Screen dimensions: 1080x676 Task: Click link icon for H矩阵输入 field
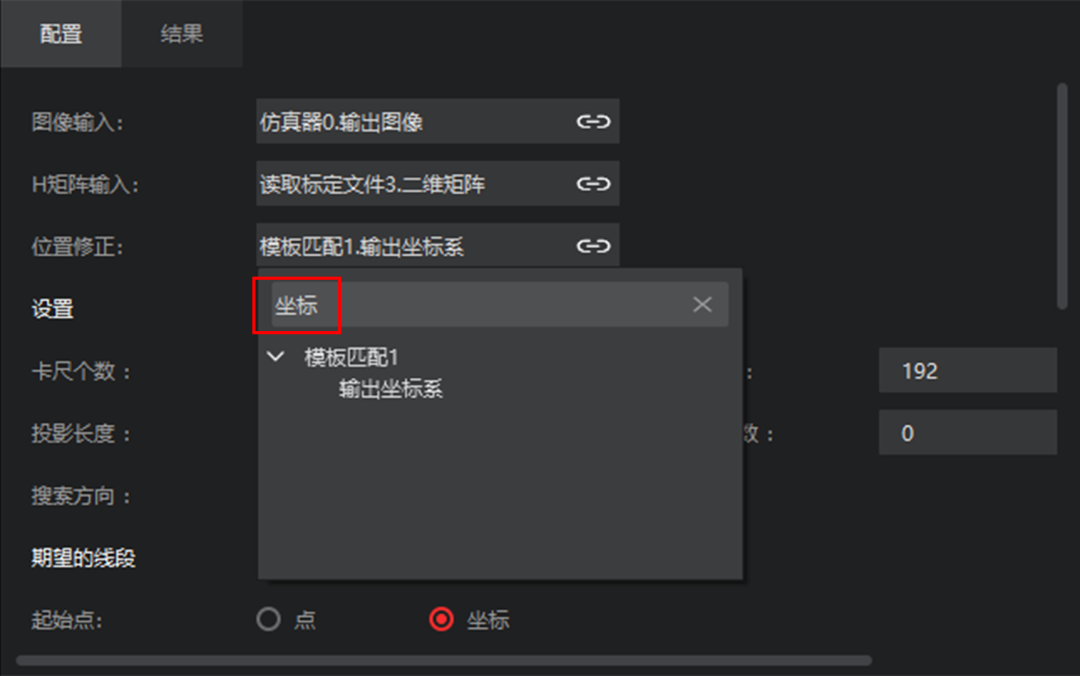593,184
